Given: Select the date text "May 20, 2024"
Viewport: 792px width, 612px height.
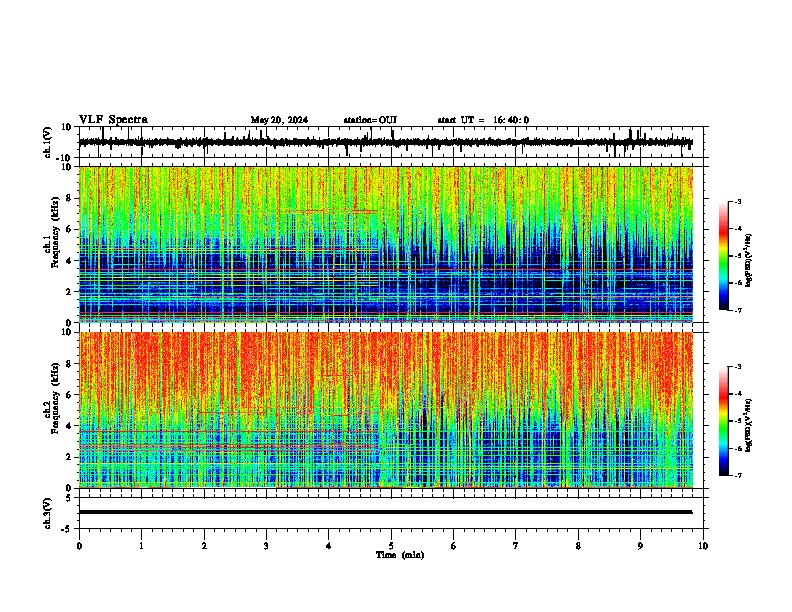Looking at the screenshot, I should 279,120.
